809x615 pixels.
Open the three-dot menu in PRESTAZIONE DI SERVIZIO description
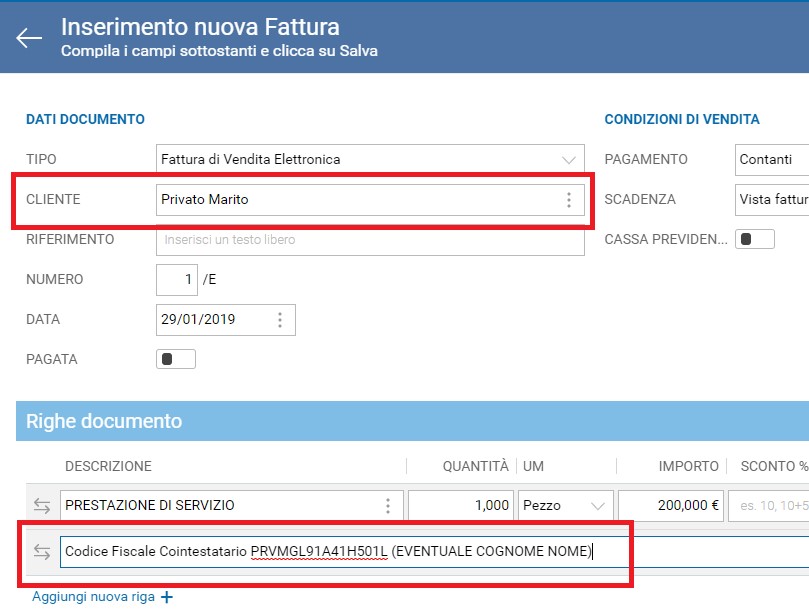388,506
